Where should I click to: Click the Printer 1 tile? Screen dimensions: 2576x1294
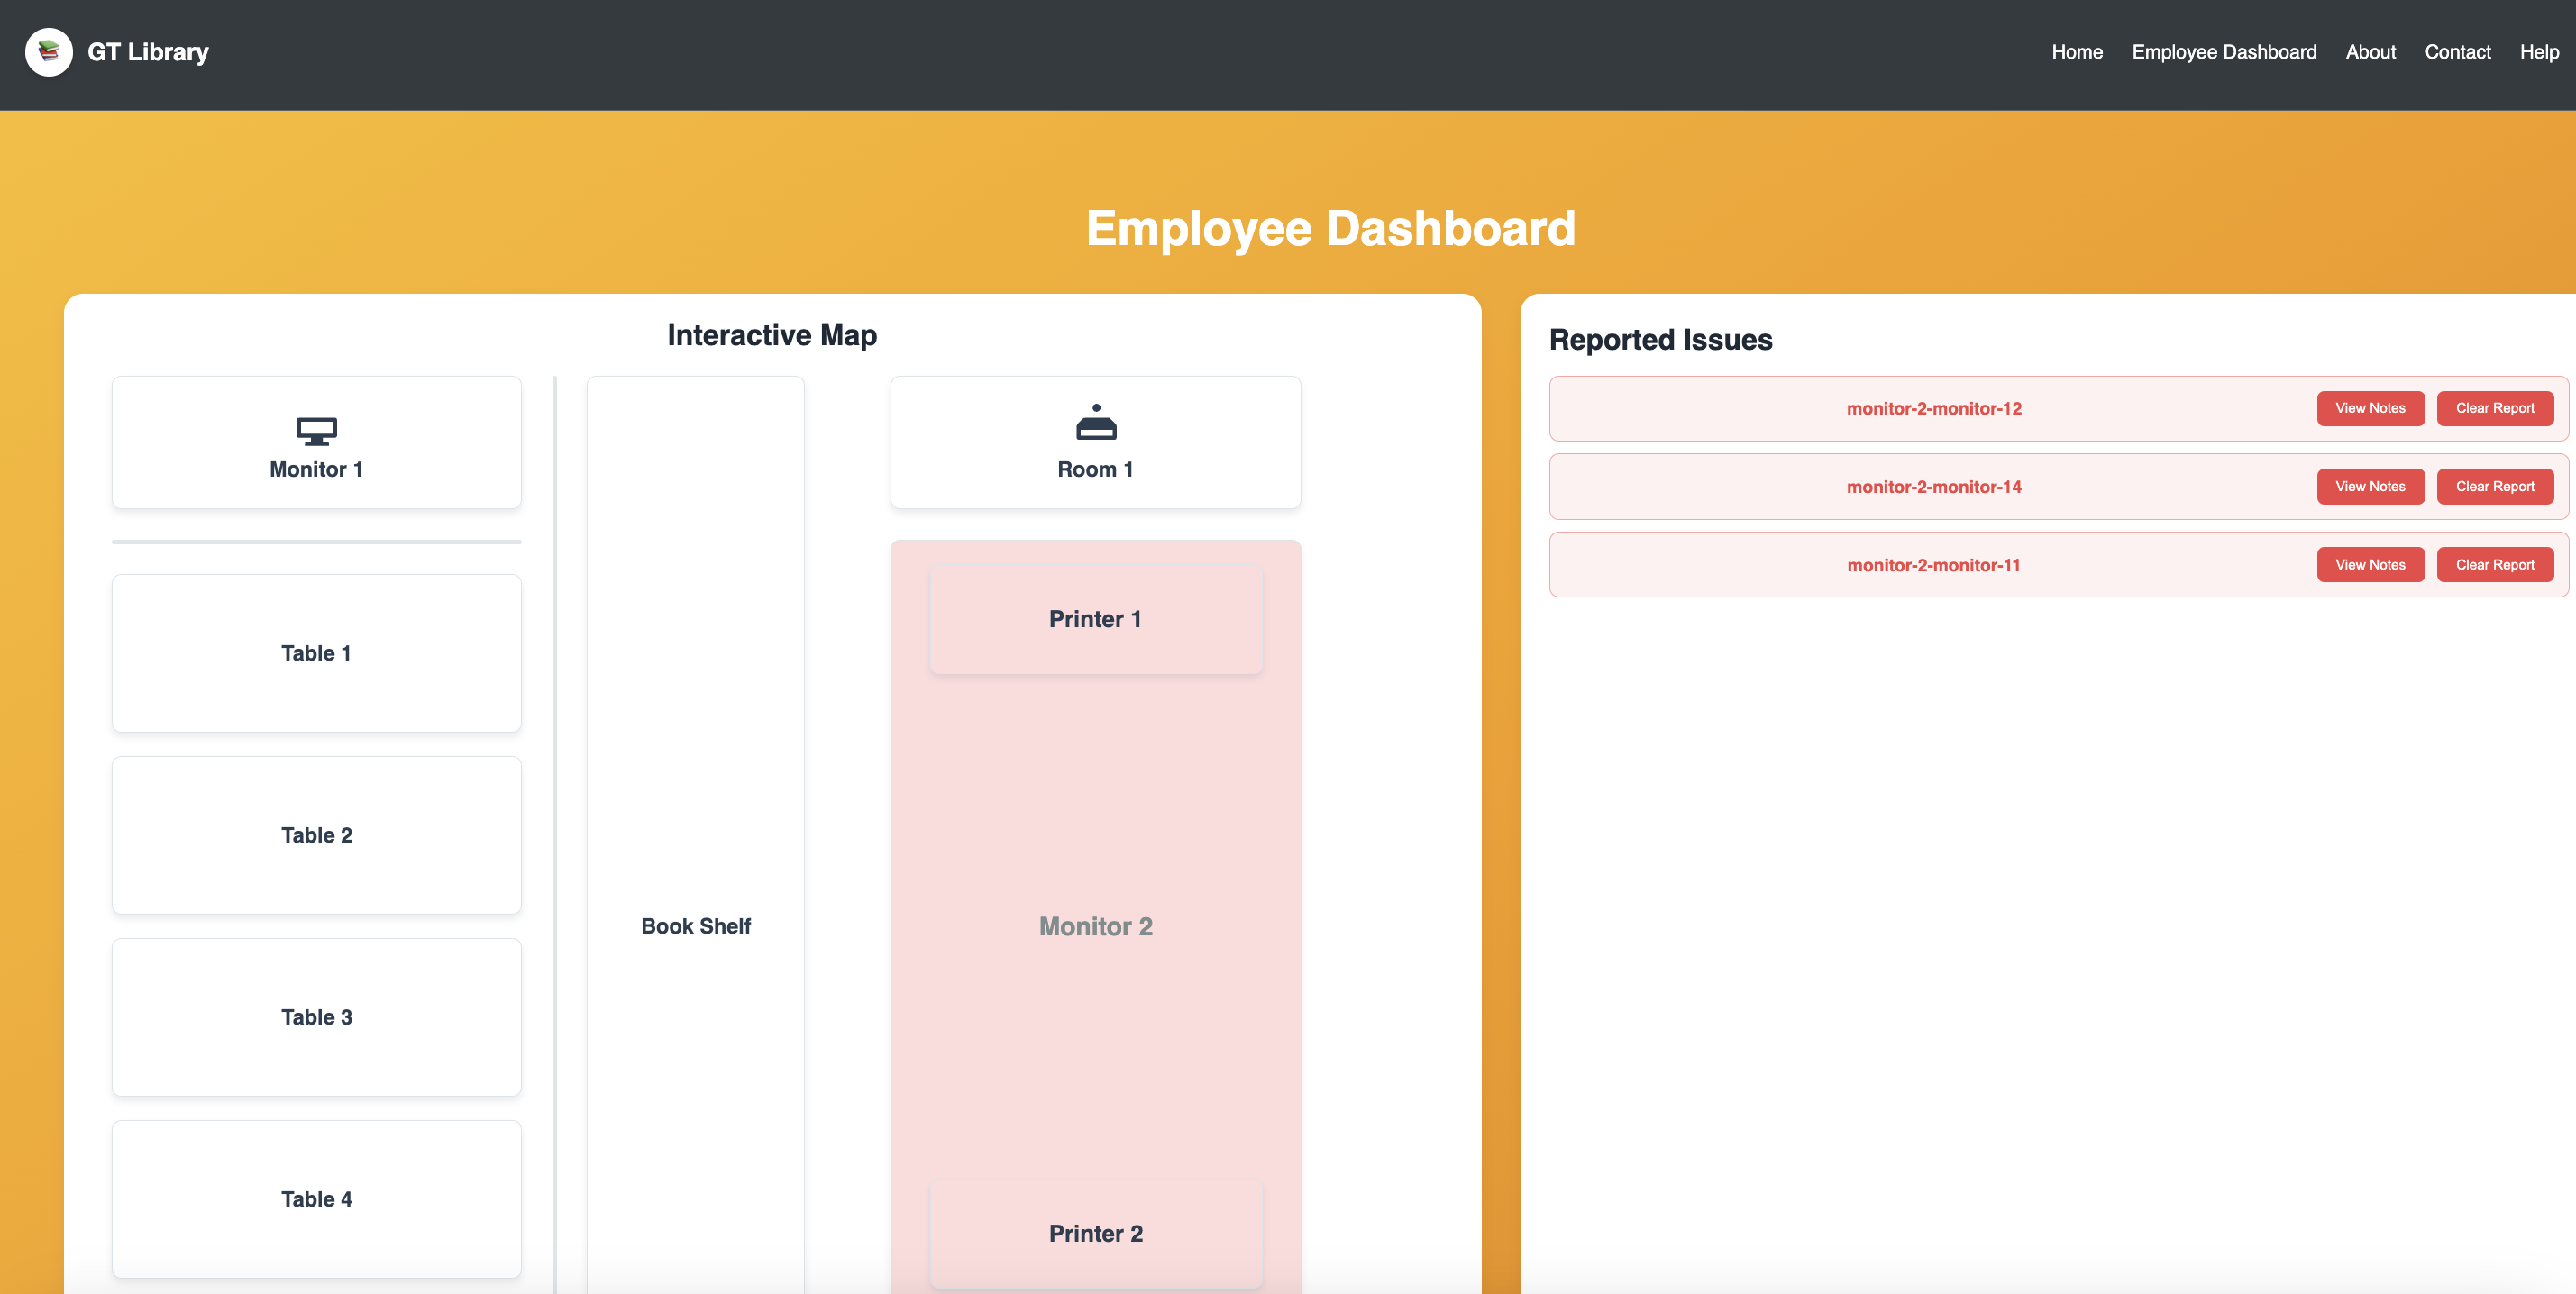(1095, 619)
